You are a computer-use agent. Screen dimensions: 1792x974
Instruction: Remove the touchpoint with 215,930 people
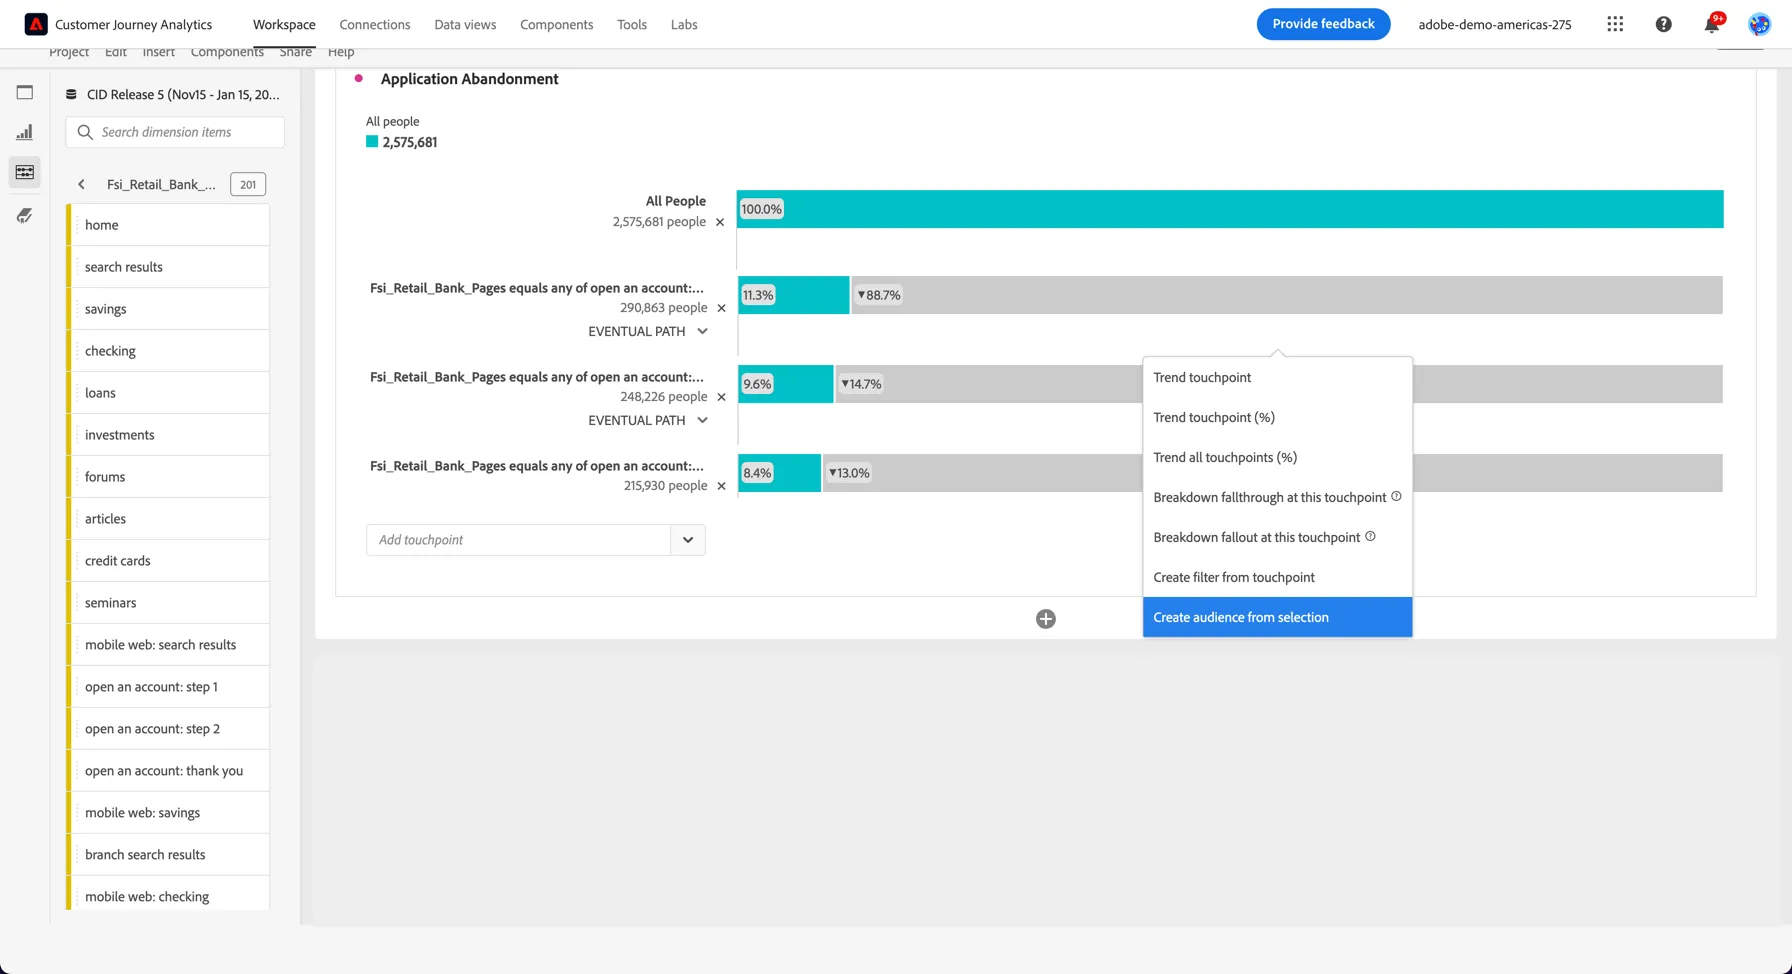pos(721,486)
